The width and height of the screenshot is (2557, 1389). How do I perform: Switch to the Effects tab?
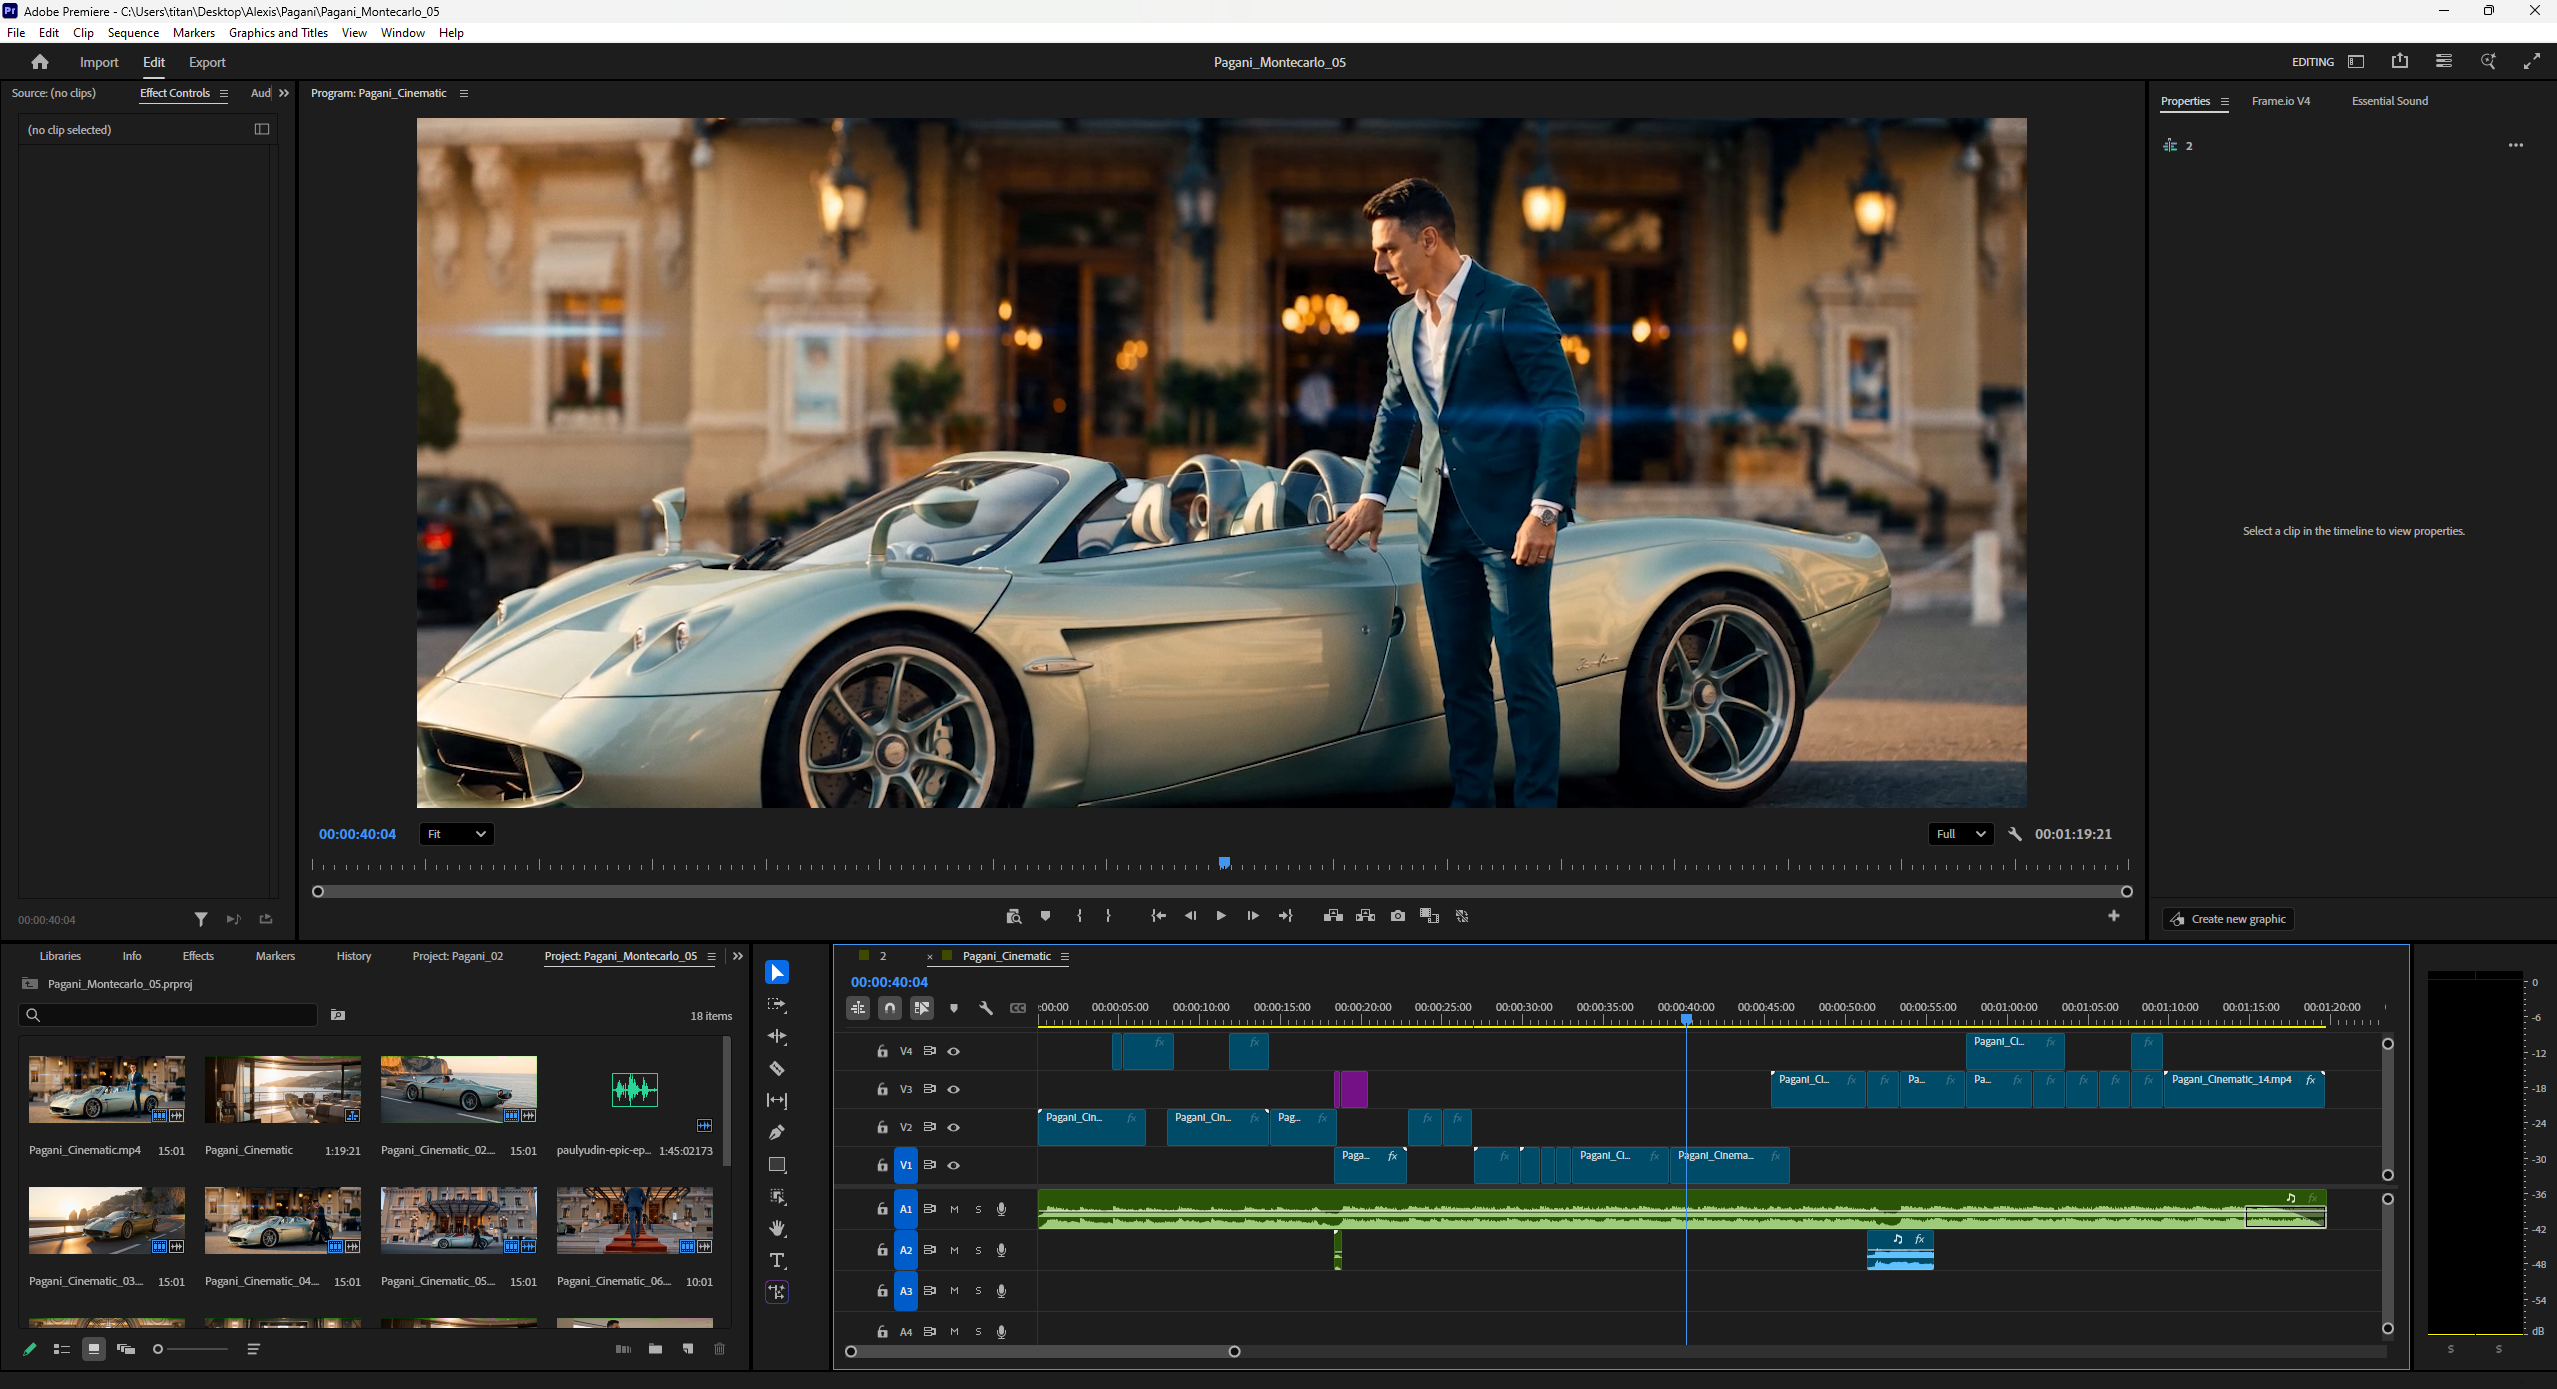click(x=198, y=956)
